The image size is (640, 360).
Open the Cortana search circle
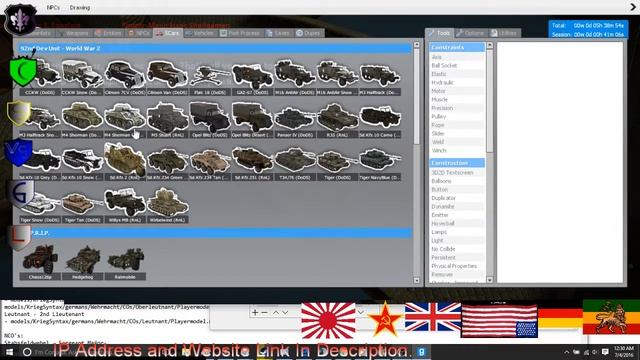click(27, 352)
